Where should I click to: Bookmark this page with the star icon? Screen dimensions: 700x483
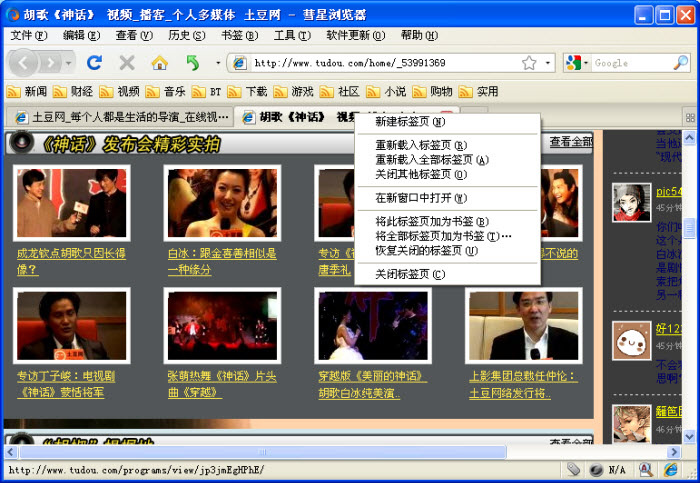tap(529, 63)
